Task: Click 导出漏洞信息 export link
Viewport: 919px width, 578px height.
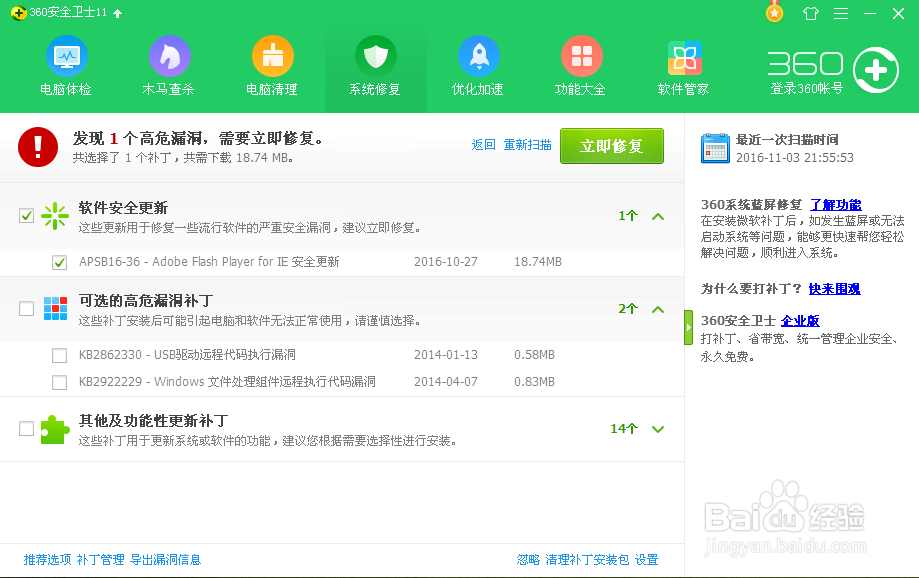Action: pos(165,560)
